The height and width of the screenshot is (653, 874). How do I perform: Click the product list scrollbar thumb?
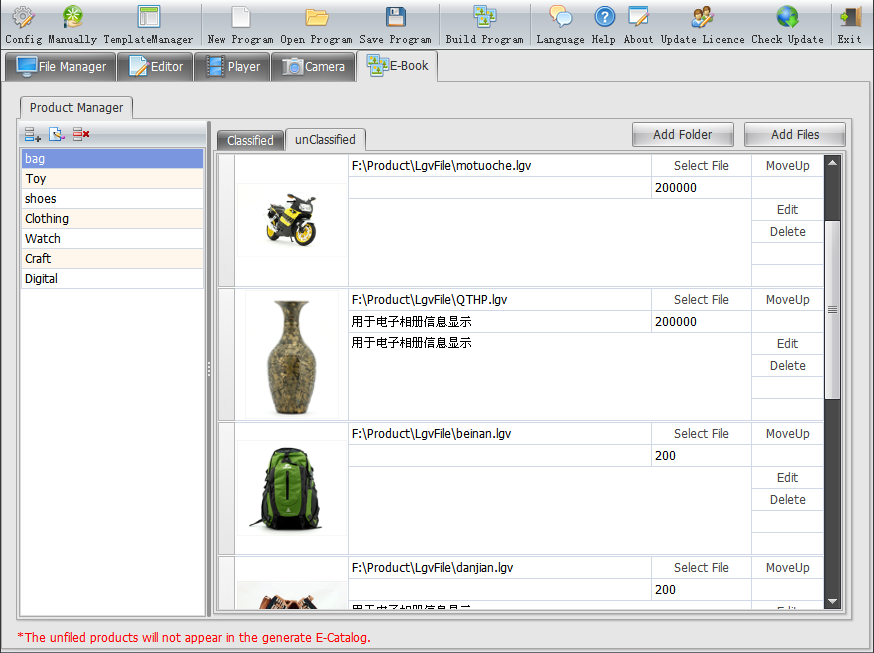point(832,309)
